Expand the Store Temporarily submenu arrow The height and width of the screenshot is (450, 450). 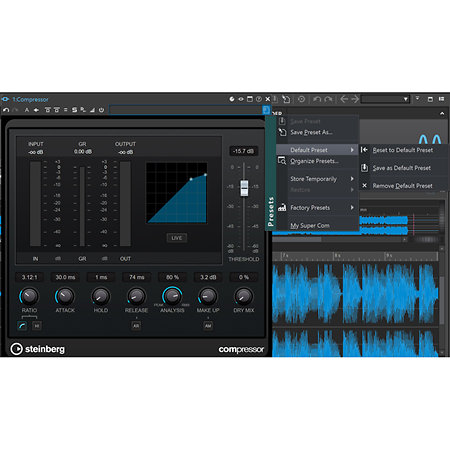pyautogui.click(x=352, y=179)
